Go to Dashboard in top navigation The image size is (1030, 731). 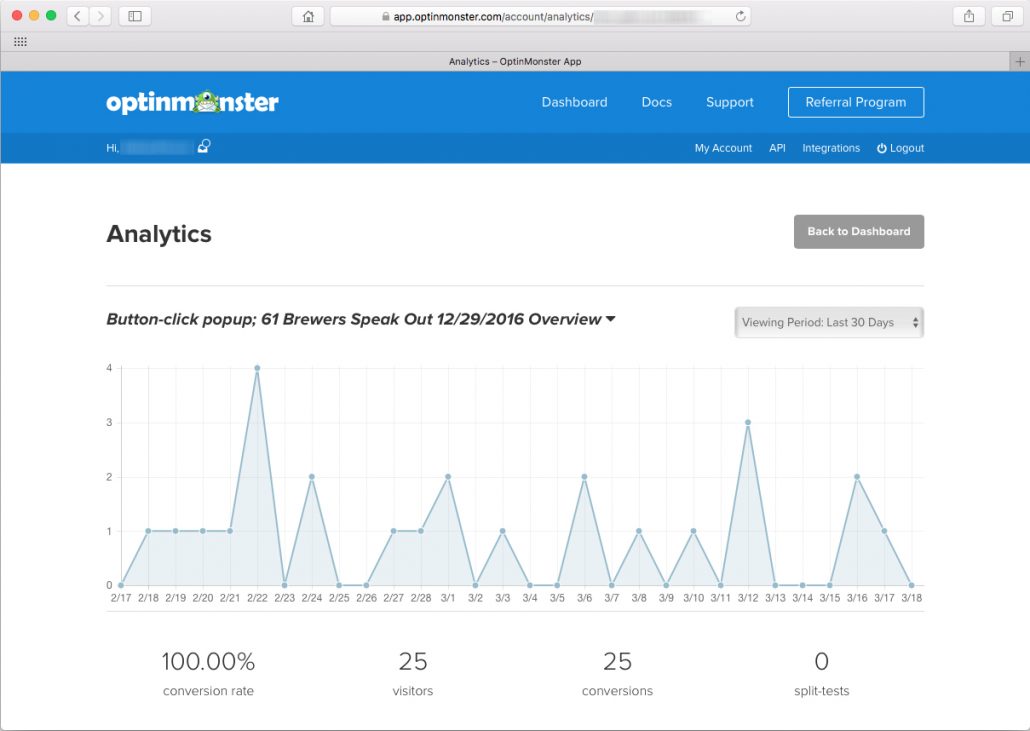click(574, 102)
